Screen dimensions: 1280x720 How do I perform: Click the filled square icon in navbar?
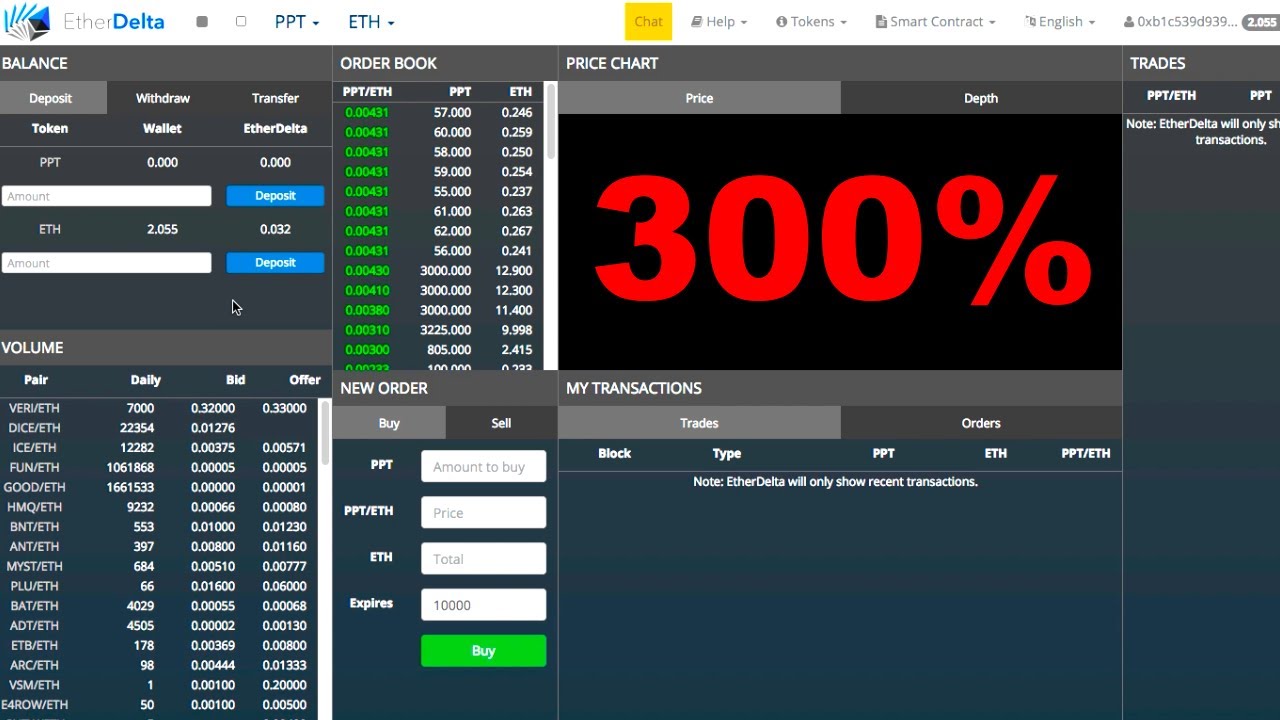click(202, 21)
